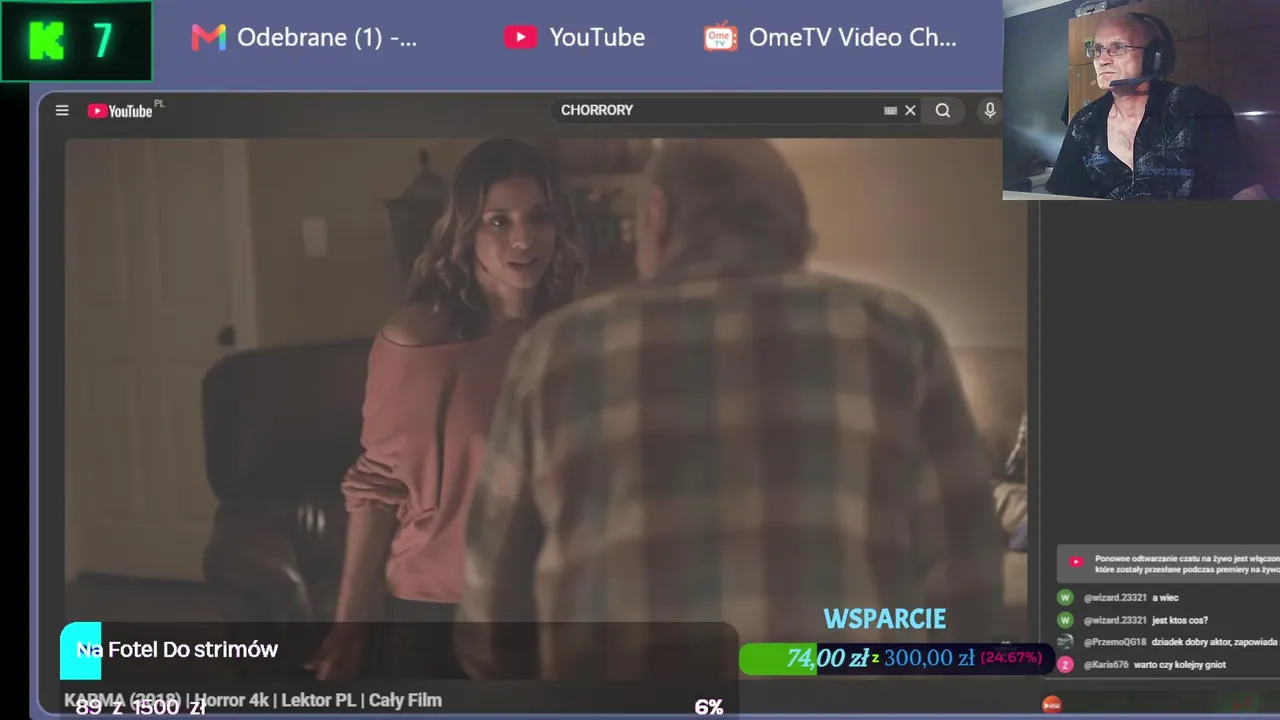Image resolution: width=1280 pixels, height=720 pixels.
Task: Click the YouTube icon in the chat notice
Action: 1075,562
